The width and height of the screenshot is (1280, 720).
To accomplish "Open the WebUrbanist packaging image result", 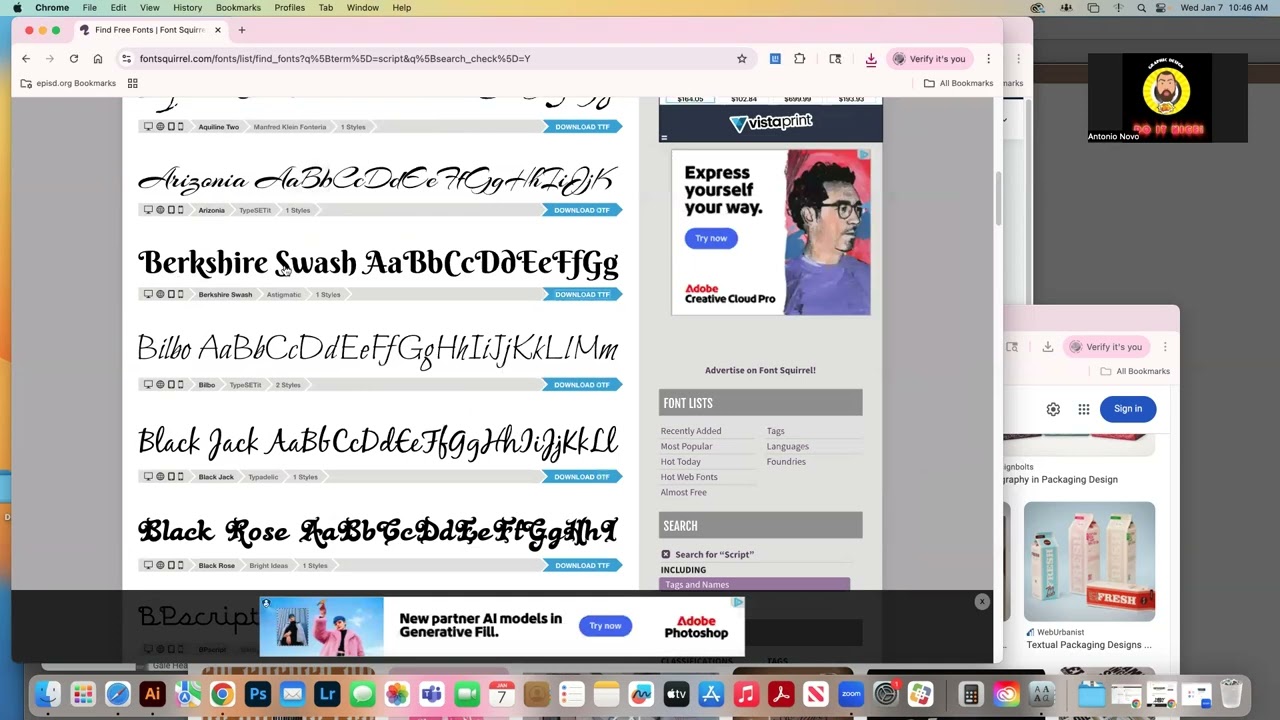I will [1089, 561].
